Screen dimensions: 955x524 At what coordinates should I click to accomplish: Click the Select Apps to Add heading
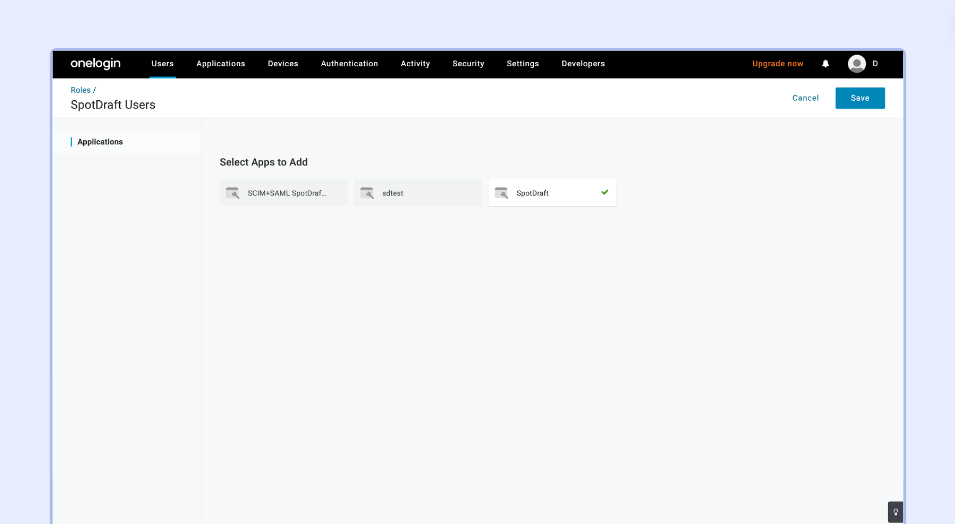click(x=264, y=162)
